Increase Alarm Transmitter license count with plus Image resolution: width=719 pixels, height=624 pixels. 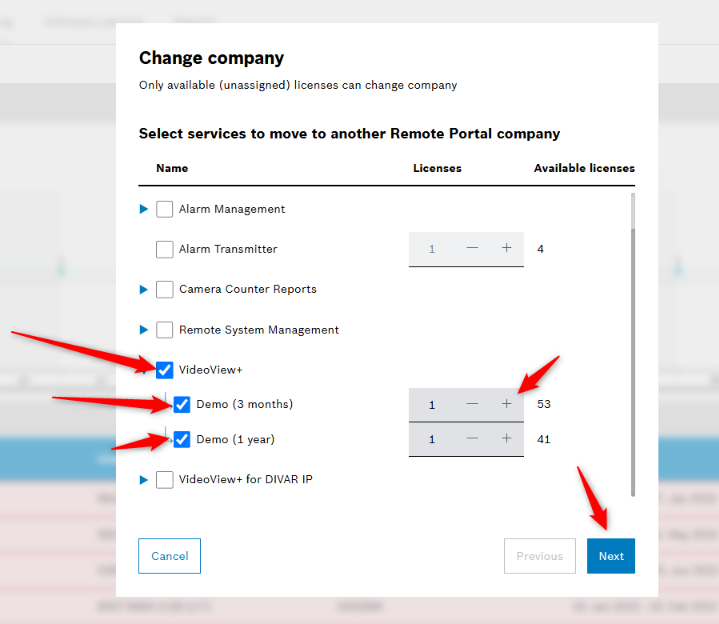(x=507, y=249)
